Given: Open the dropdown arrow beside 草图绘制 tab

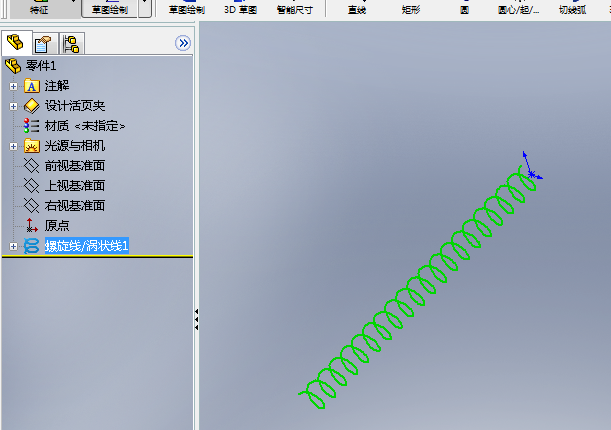Looking at the screenshot, I should pyautogui.click(x=145, y=8).
